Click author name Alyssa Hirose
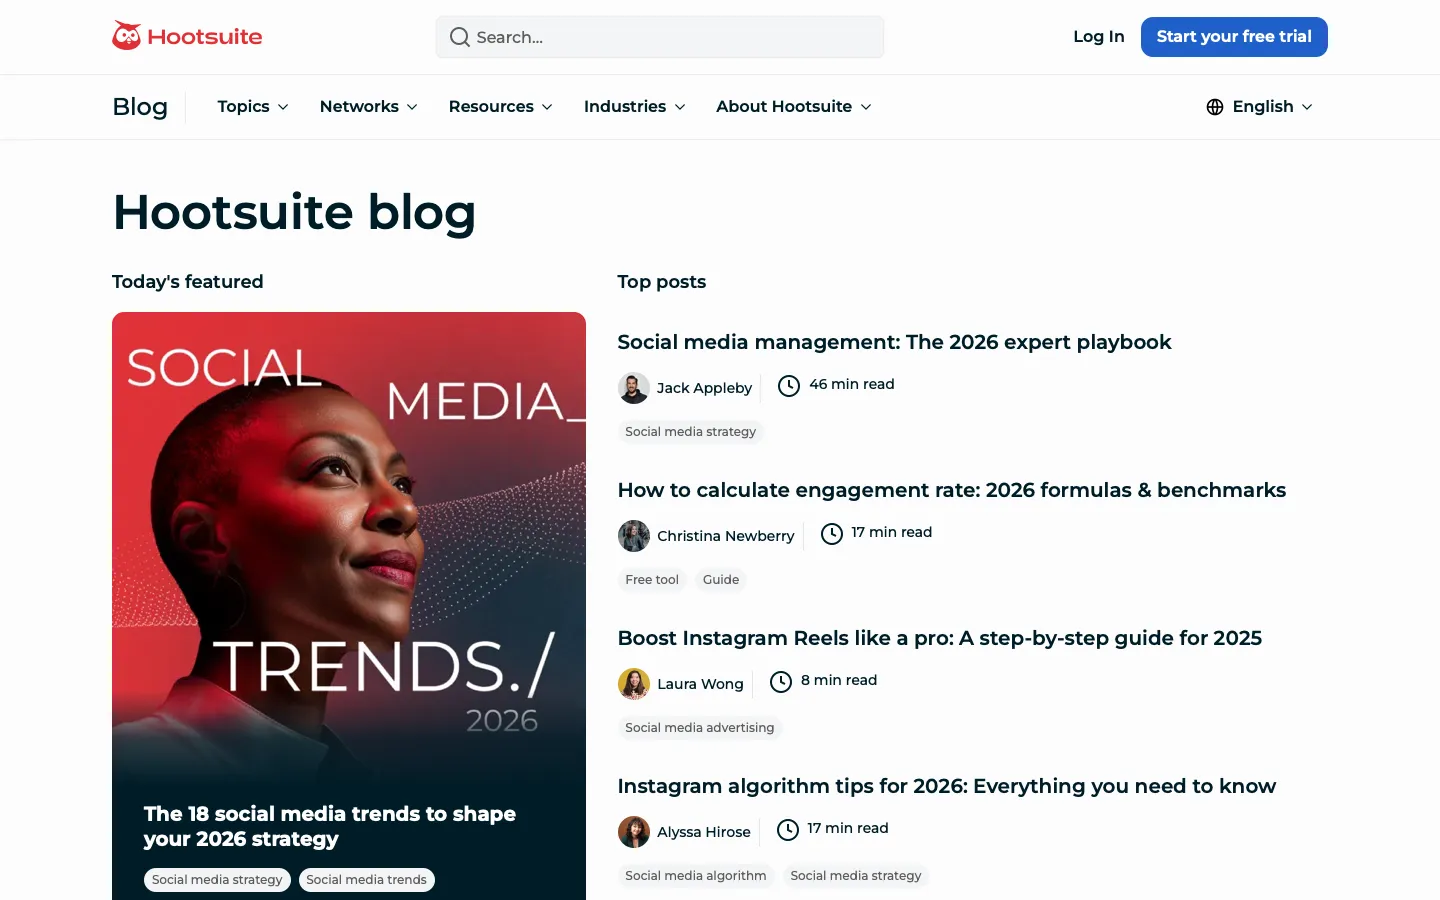The image size is (1440, 900). [704, 832]
